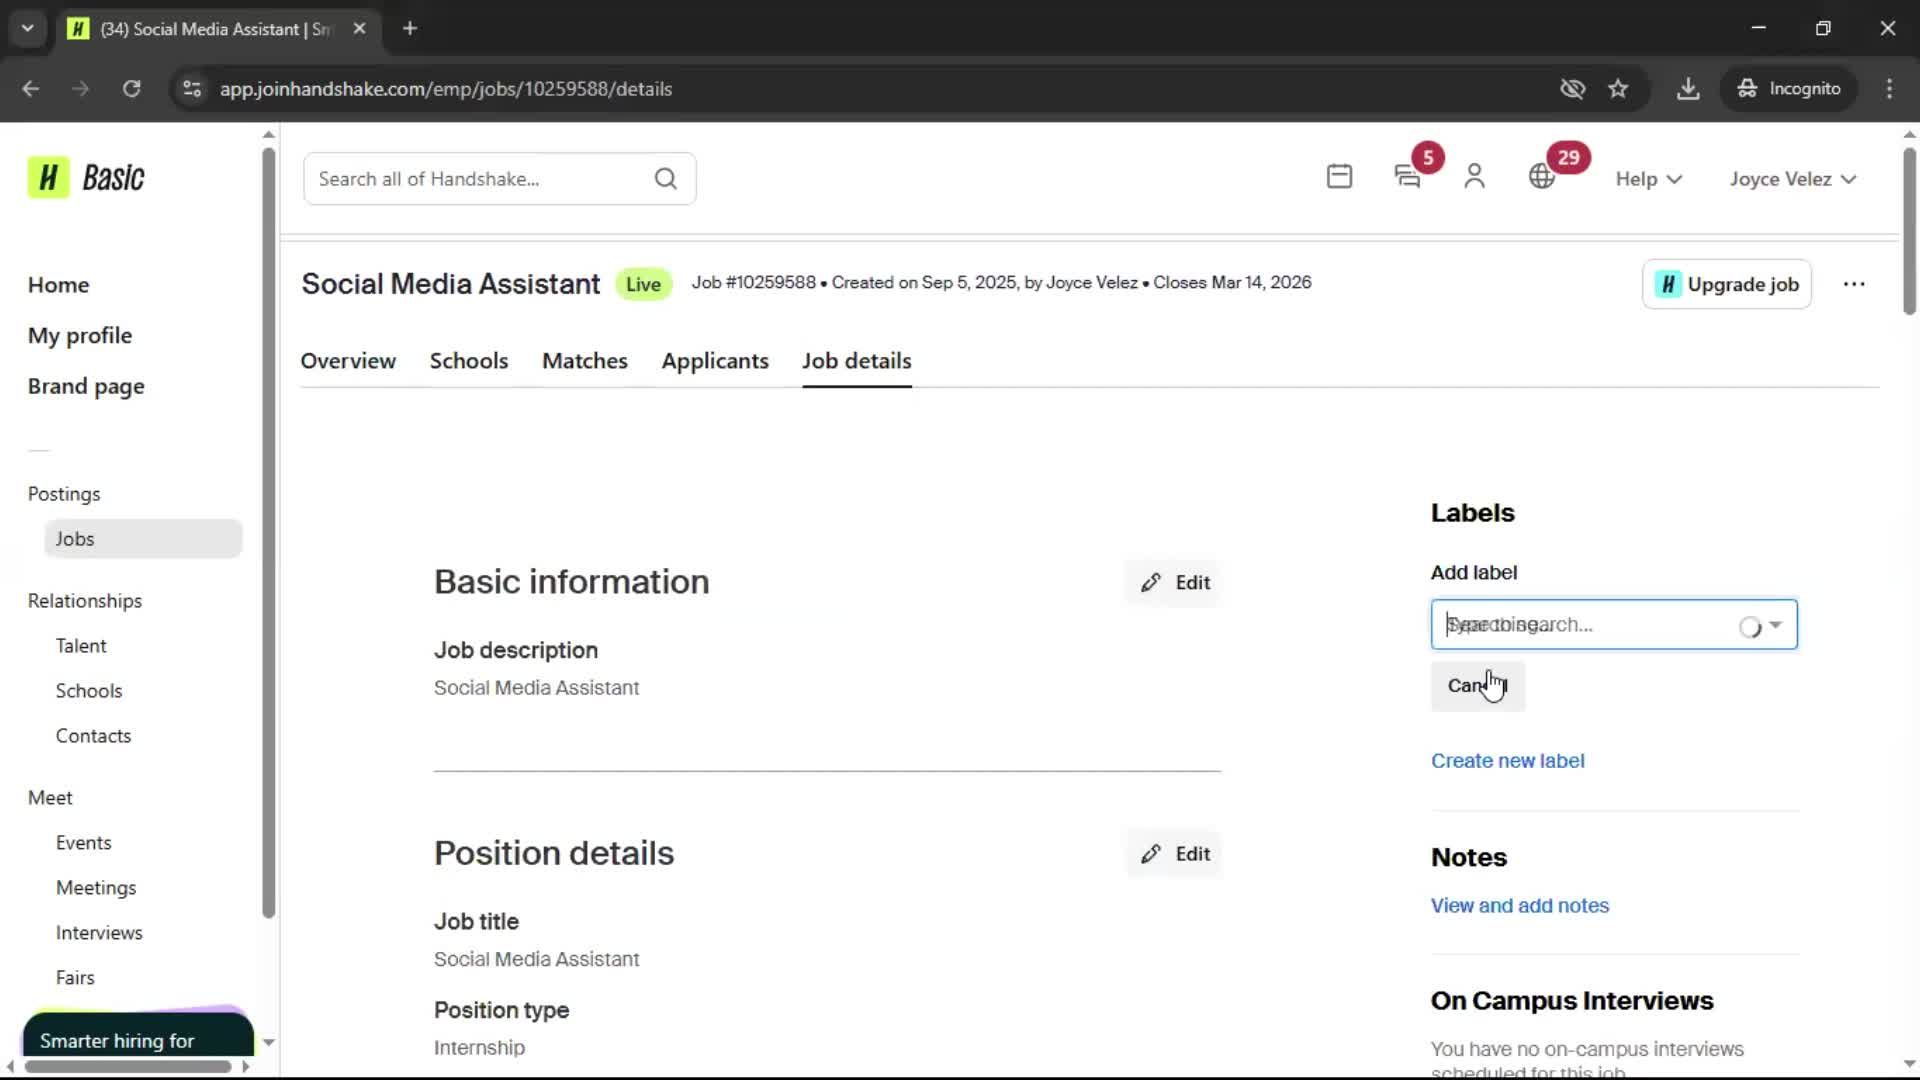Switch to the Matches tab
1920x1080 pixels.
point(585,361)
